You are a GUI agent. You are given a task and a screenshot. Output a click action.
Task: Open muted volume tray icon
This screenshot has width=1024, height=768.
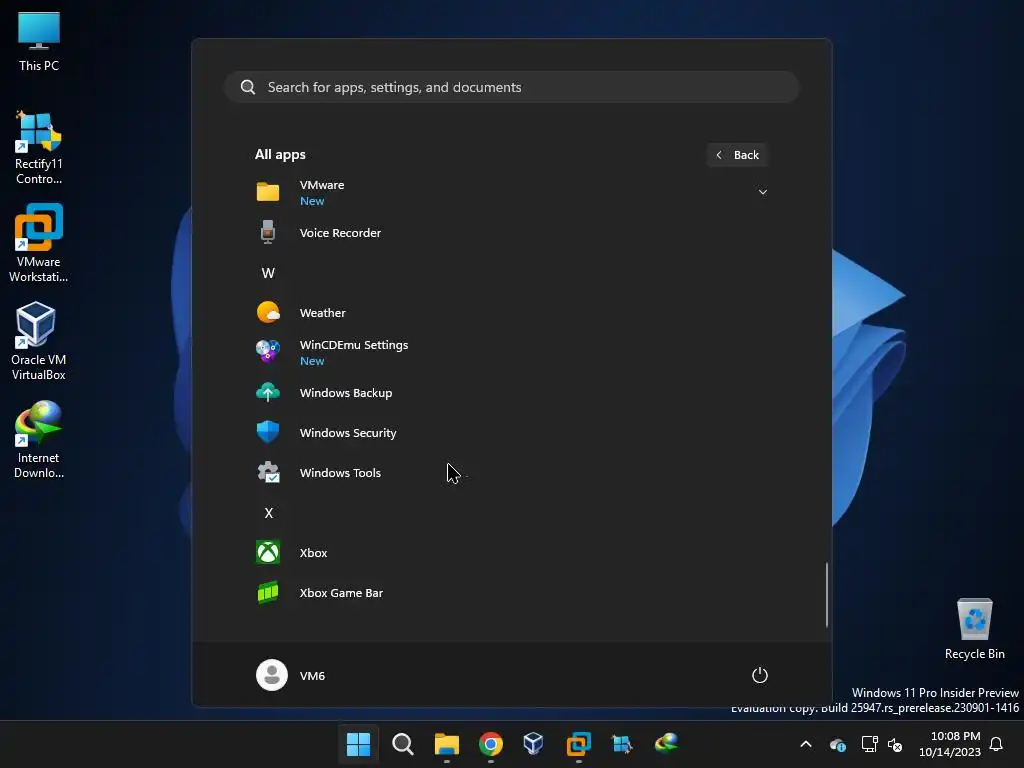coord(895,744)
